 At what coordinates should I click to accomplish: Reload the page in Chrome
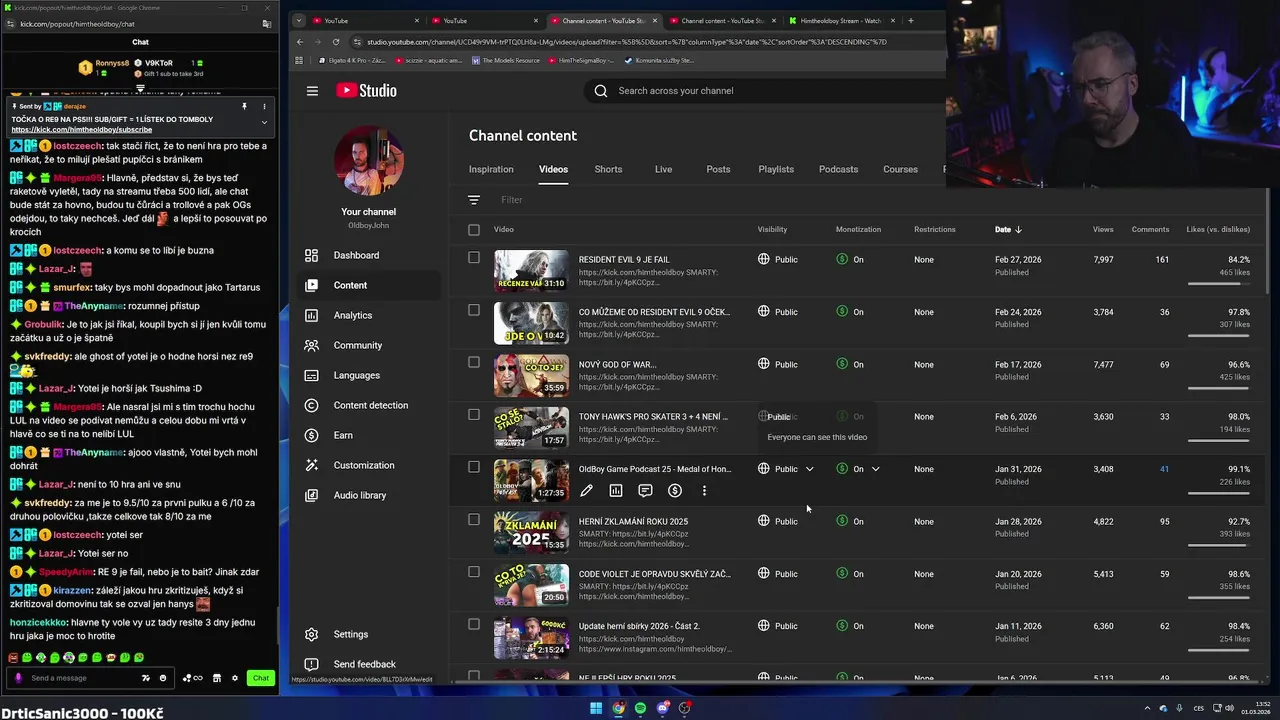tap(335, 42)
